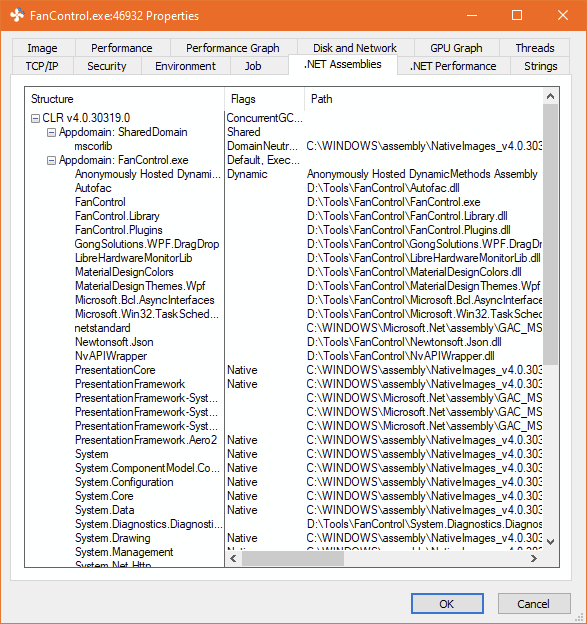Click the horizontal scrollbar thumb
587x624 pixels.
tap(293, 559)
